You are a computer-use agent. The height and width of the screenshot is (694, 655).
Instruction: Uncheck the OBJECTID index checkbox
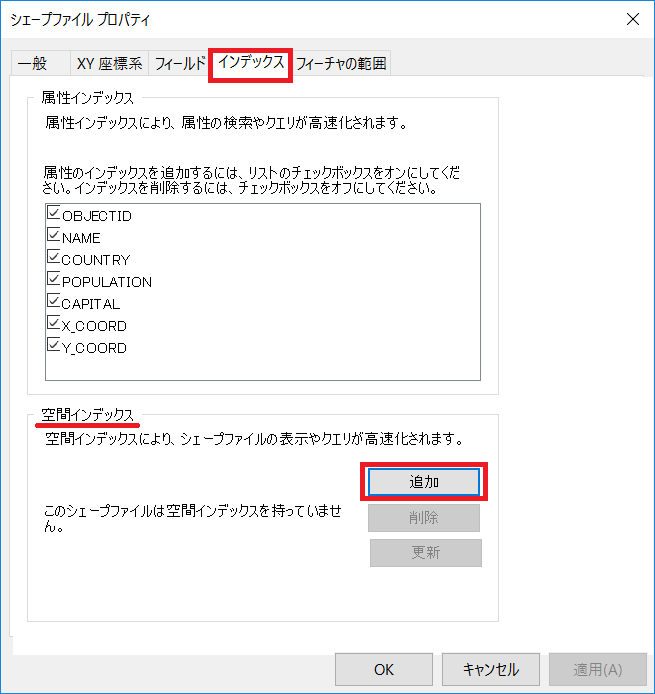coord(53,213)
